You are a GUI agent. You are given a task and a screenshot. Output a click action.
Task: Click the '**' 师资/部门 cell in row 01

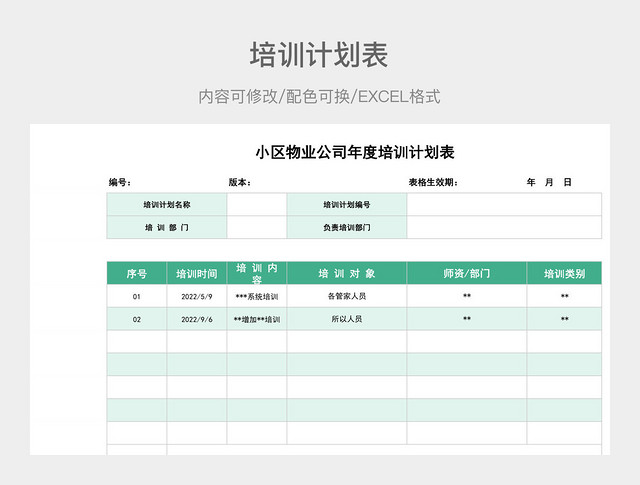[x=467, y=296]
